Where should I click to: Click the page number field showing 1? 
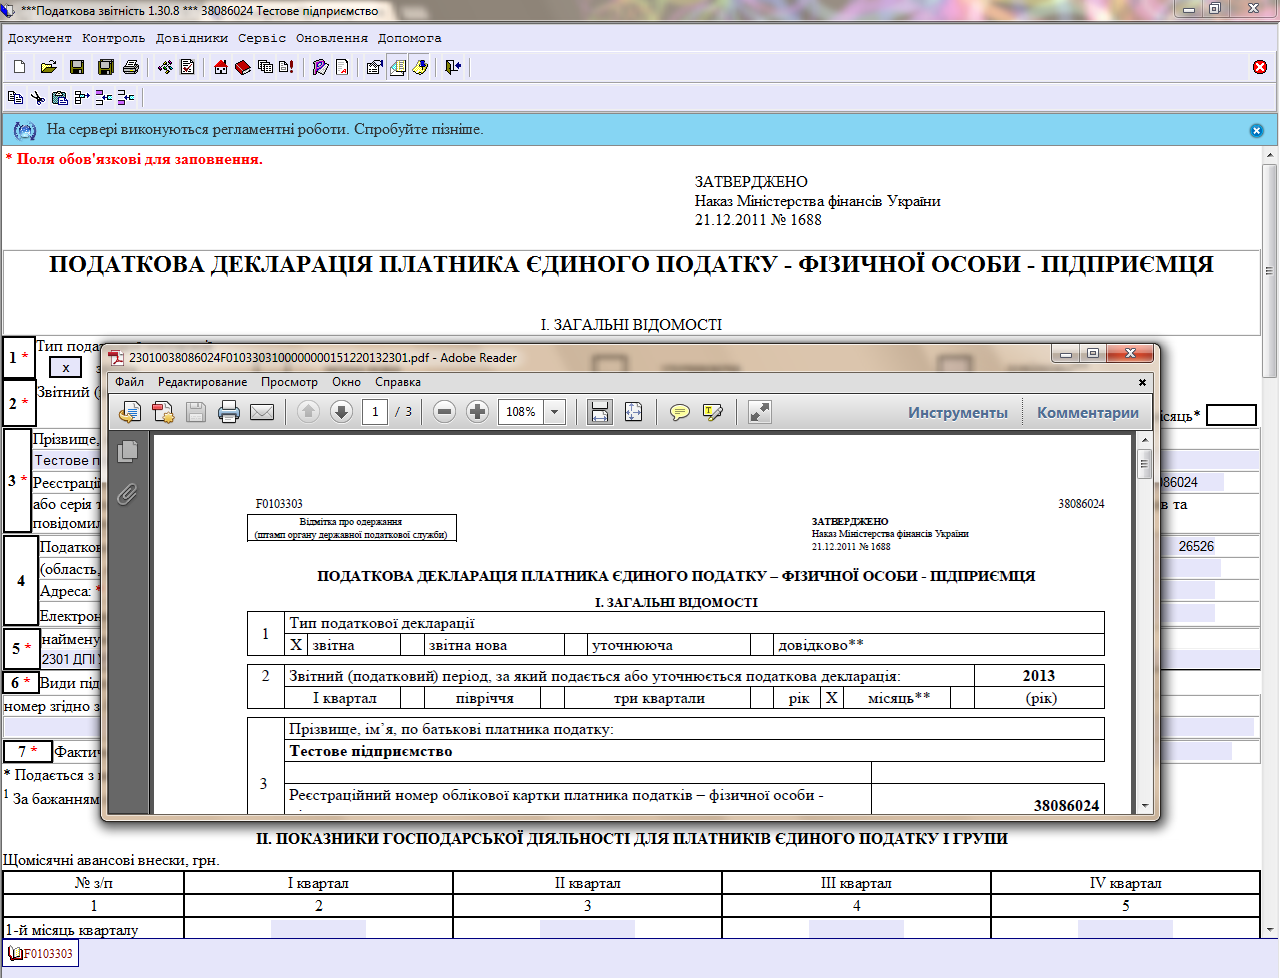pos(375,412)
